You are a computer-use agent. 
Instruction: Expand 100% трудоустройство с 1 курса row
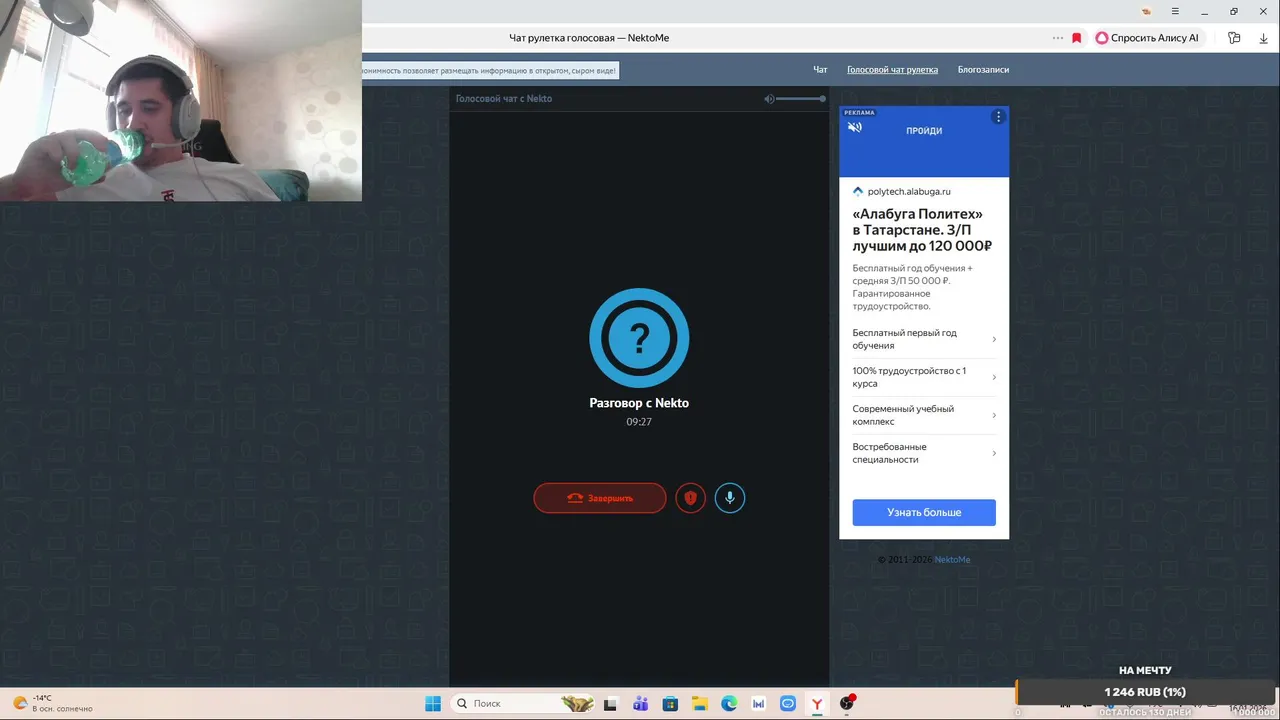tap(924, 377)
